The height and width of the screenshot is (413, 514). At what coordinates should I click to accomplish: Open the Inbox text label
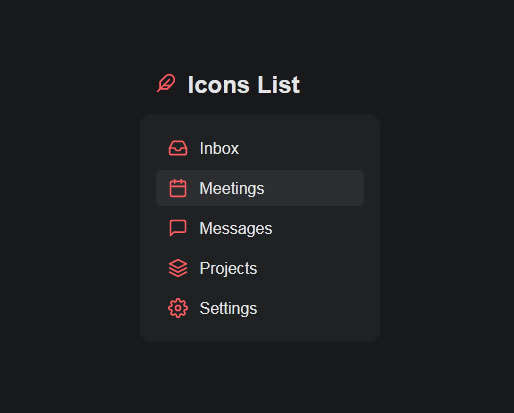tap(219, 148)
